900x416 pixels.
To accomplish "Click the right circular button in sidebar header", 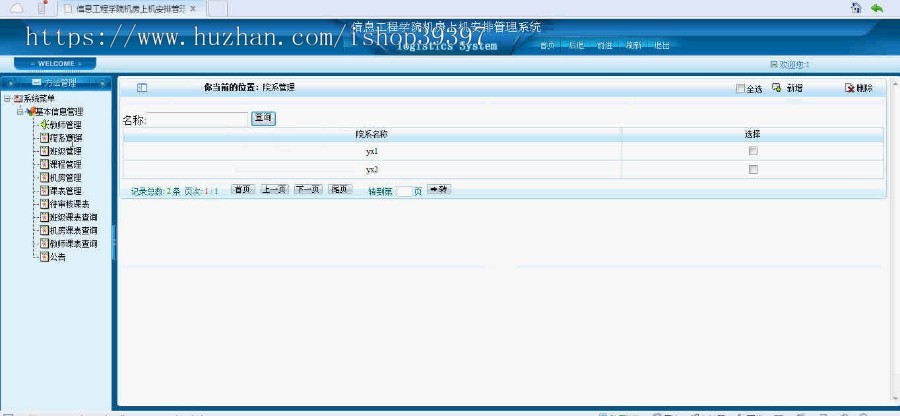I will [x=102, y=83].
